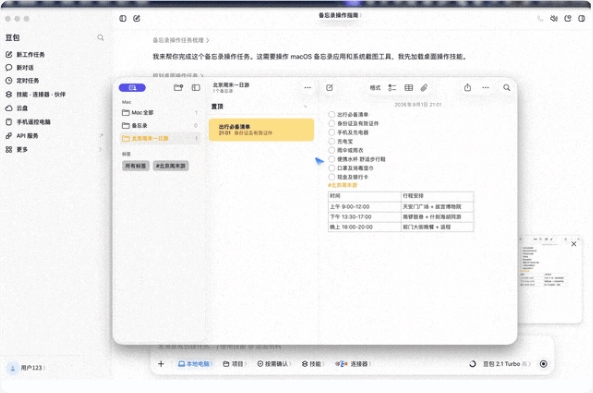This screenshot has height=393, width=593.
Task: Check off 现金及银行卡
Action: tap(331, 177)
